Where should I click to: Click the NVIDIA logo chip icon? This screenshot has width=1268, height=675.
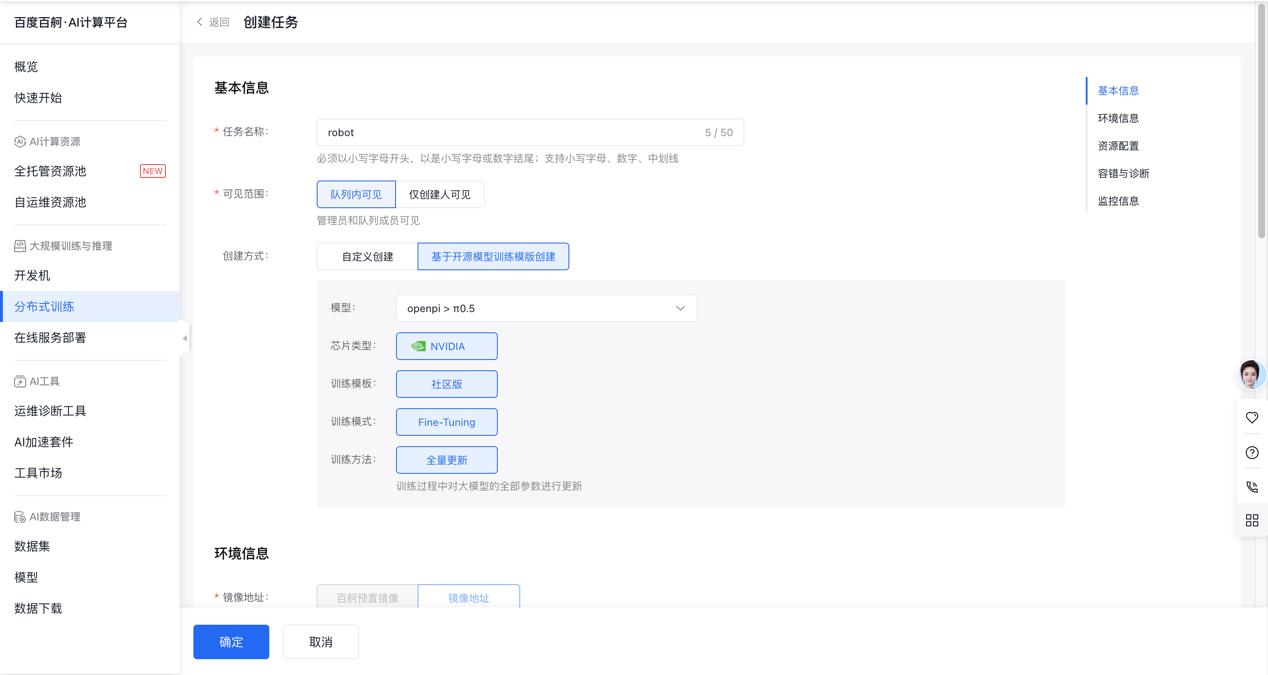click(x=418, y=346)
